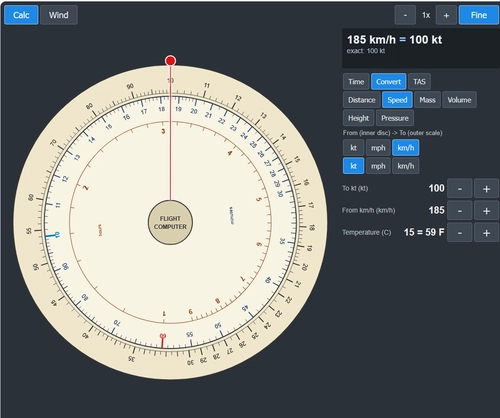The image size is (500, 418).
Task: Set To unit to km/h
Action: [406, 166]
